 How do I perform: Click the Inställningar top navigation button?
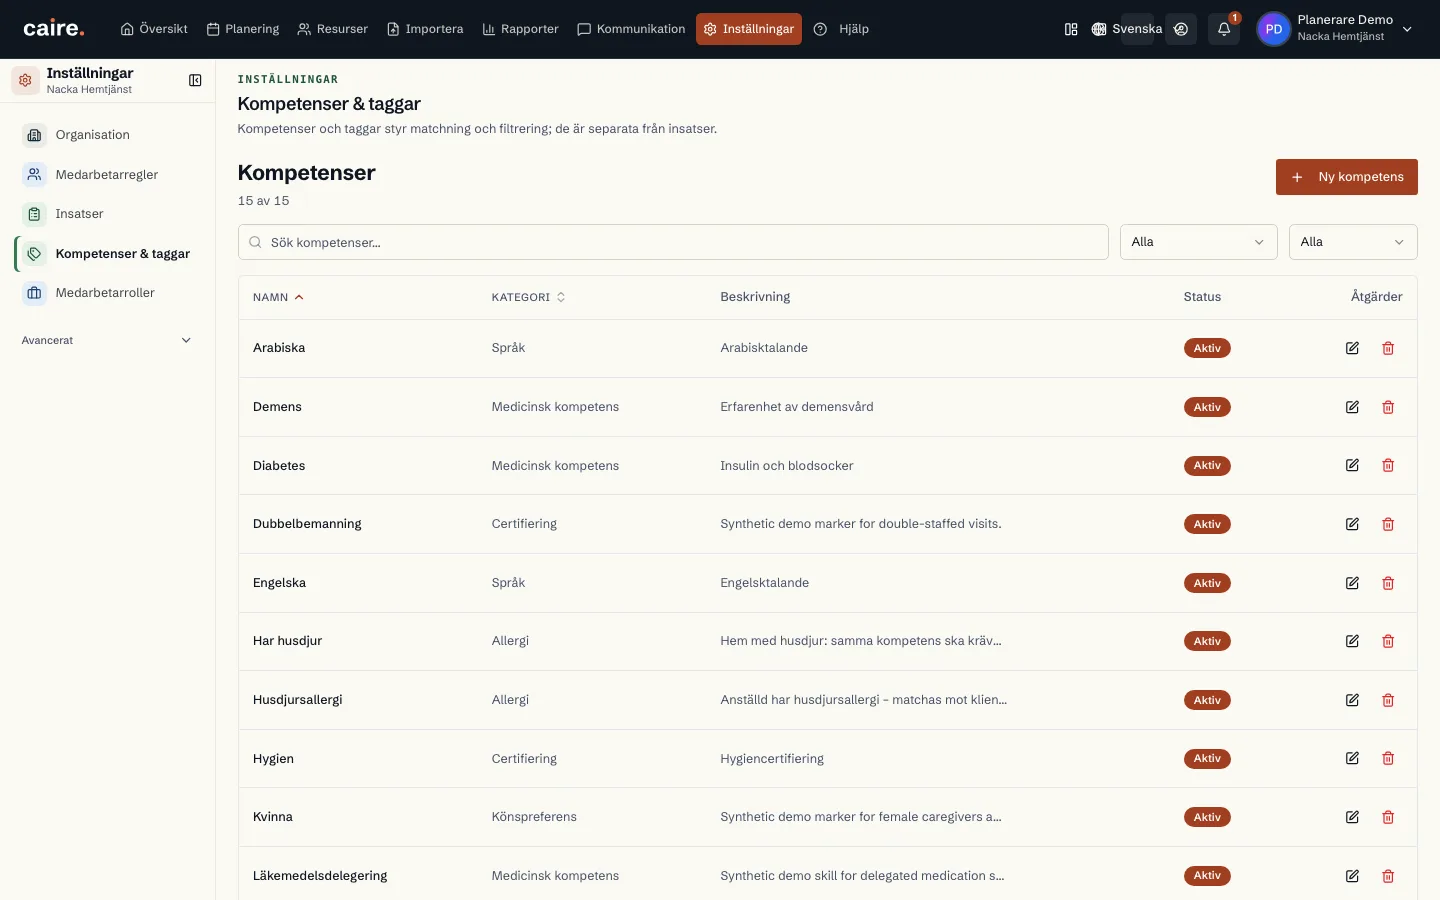coord(749,29)
